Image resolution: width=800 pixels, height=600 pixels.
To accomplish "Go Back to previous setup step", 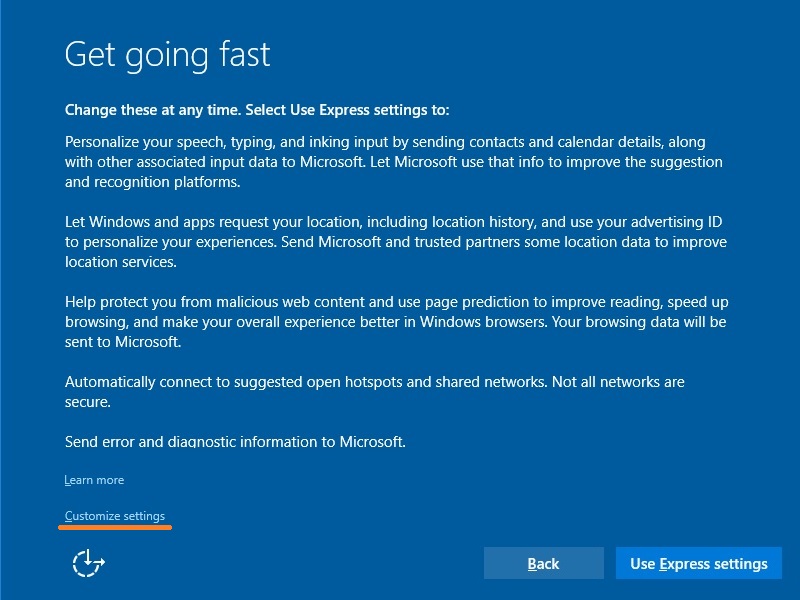I will (x=543, y=563).
